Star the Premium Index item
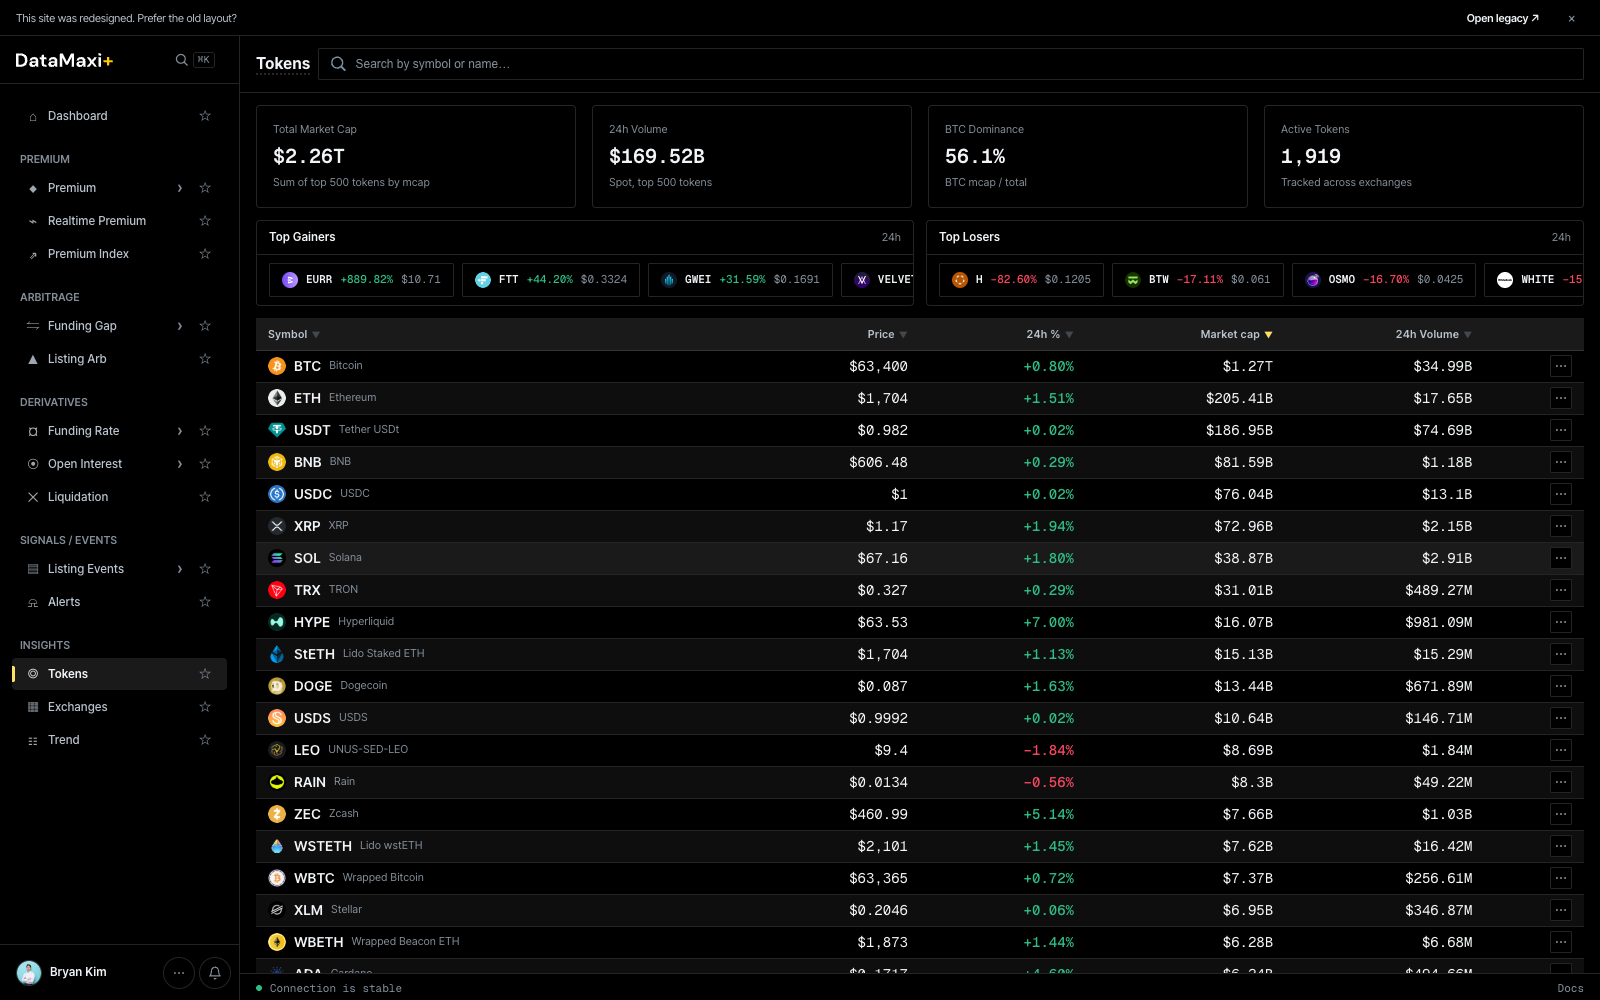1600x1000 pixels. click(205, 254)
